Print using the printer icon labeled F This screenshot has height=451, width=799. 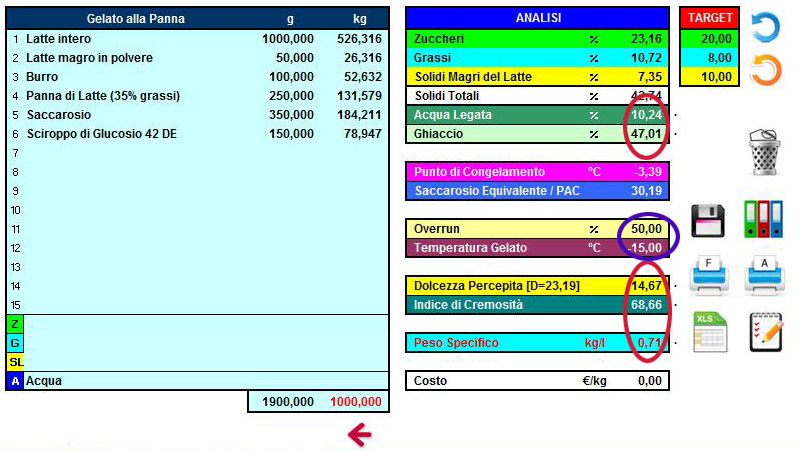[708, 273]
